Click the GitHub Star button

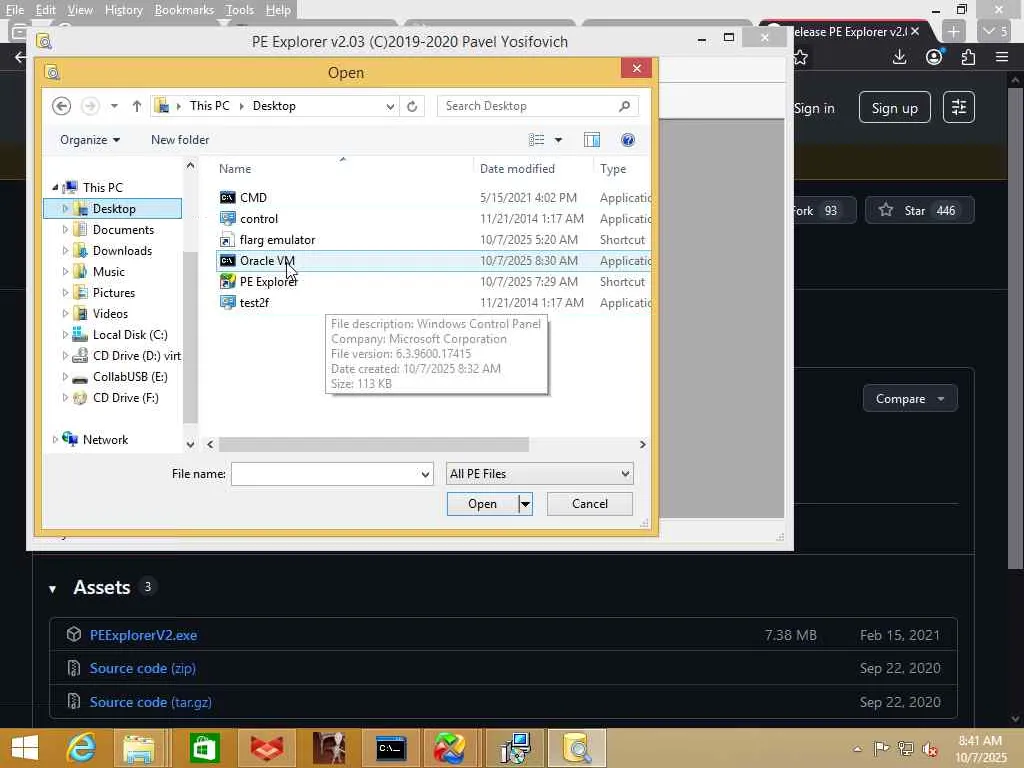[920, 210]
